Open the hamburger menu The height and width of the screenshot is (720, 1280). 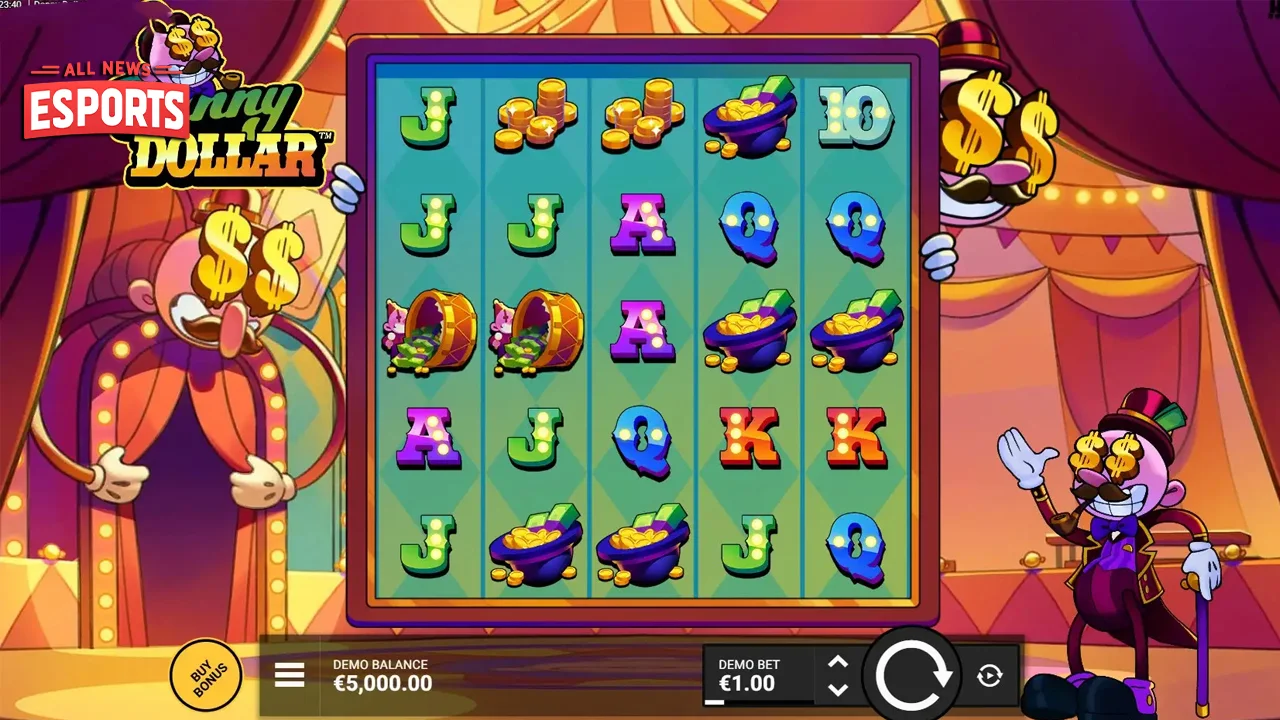[x=289, y=674]
